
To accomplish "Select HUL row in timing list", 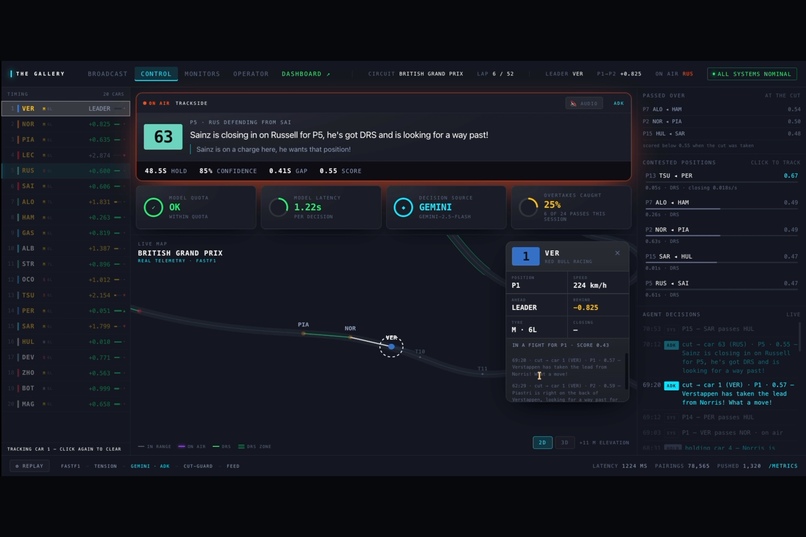I will point(65,342).
